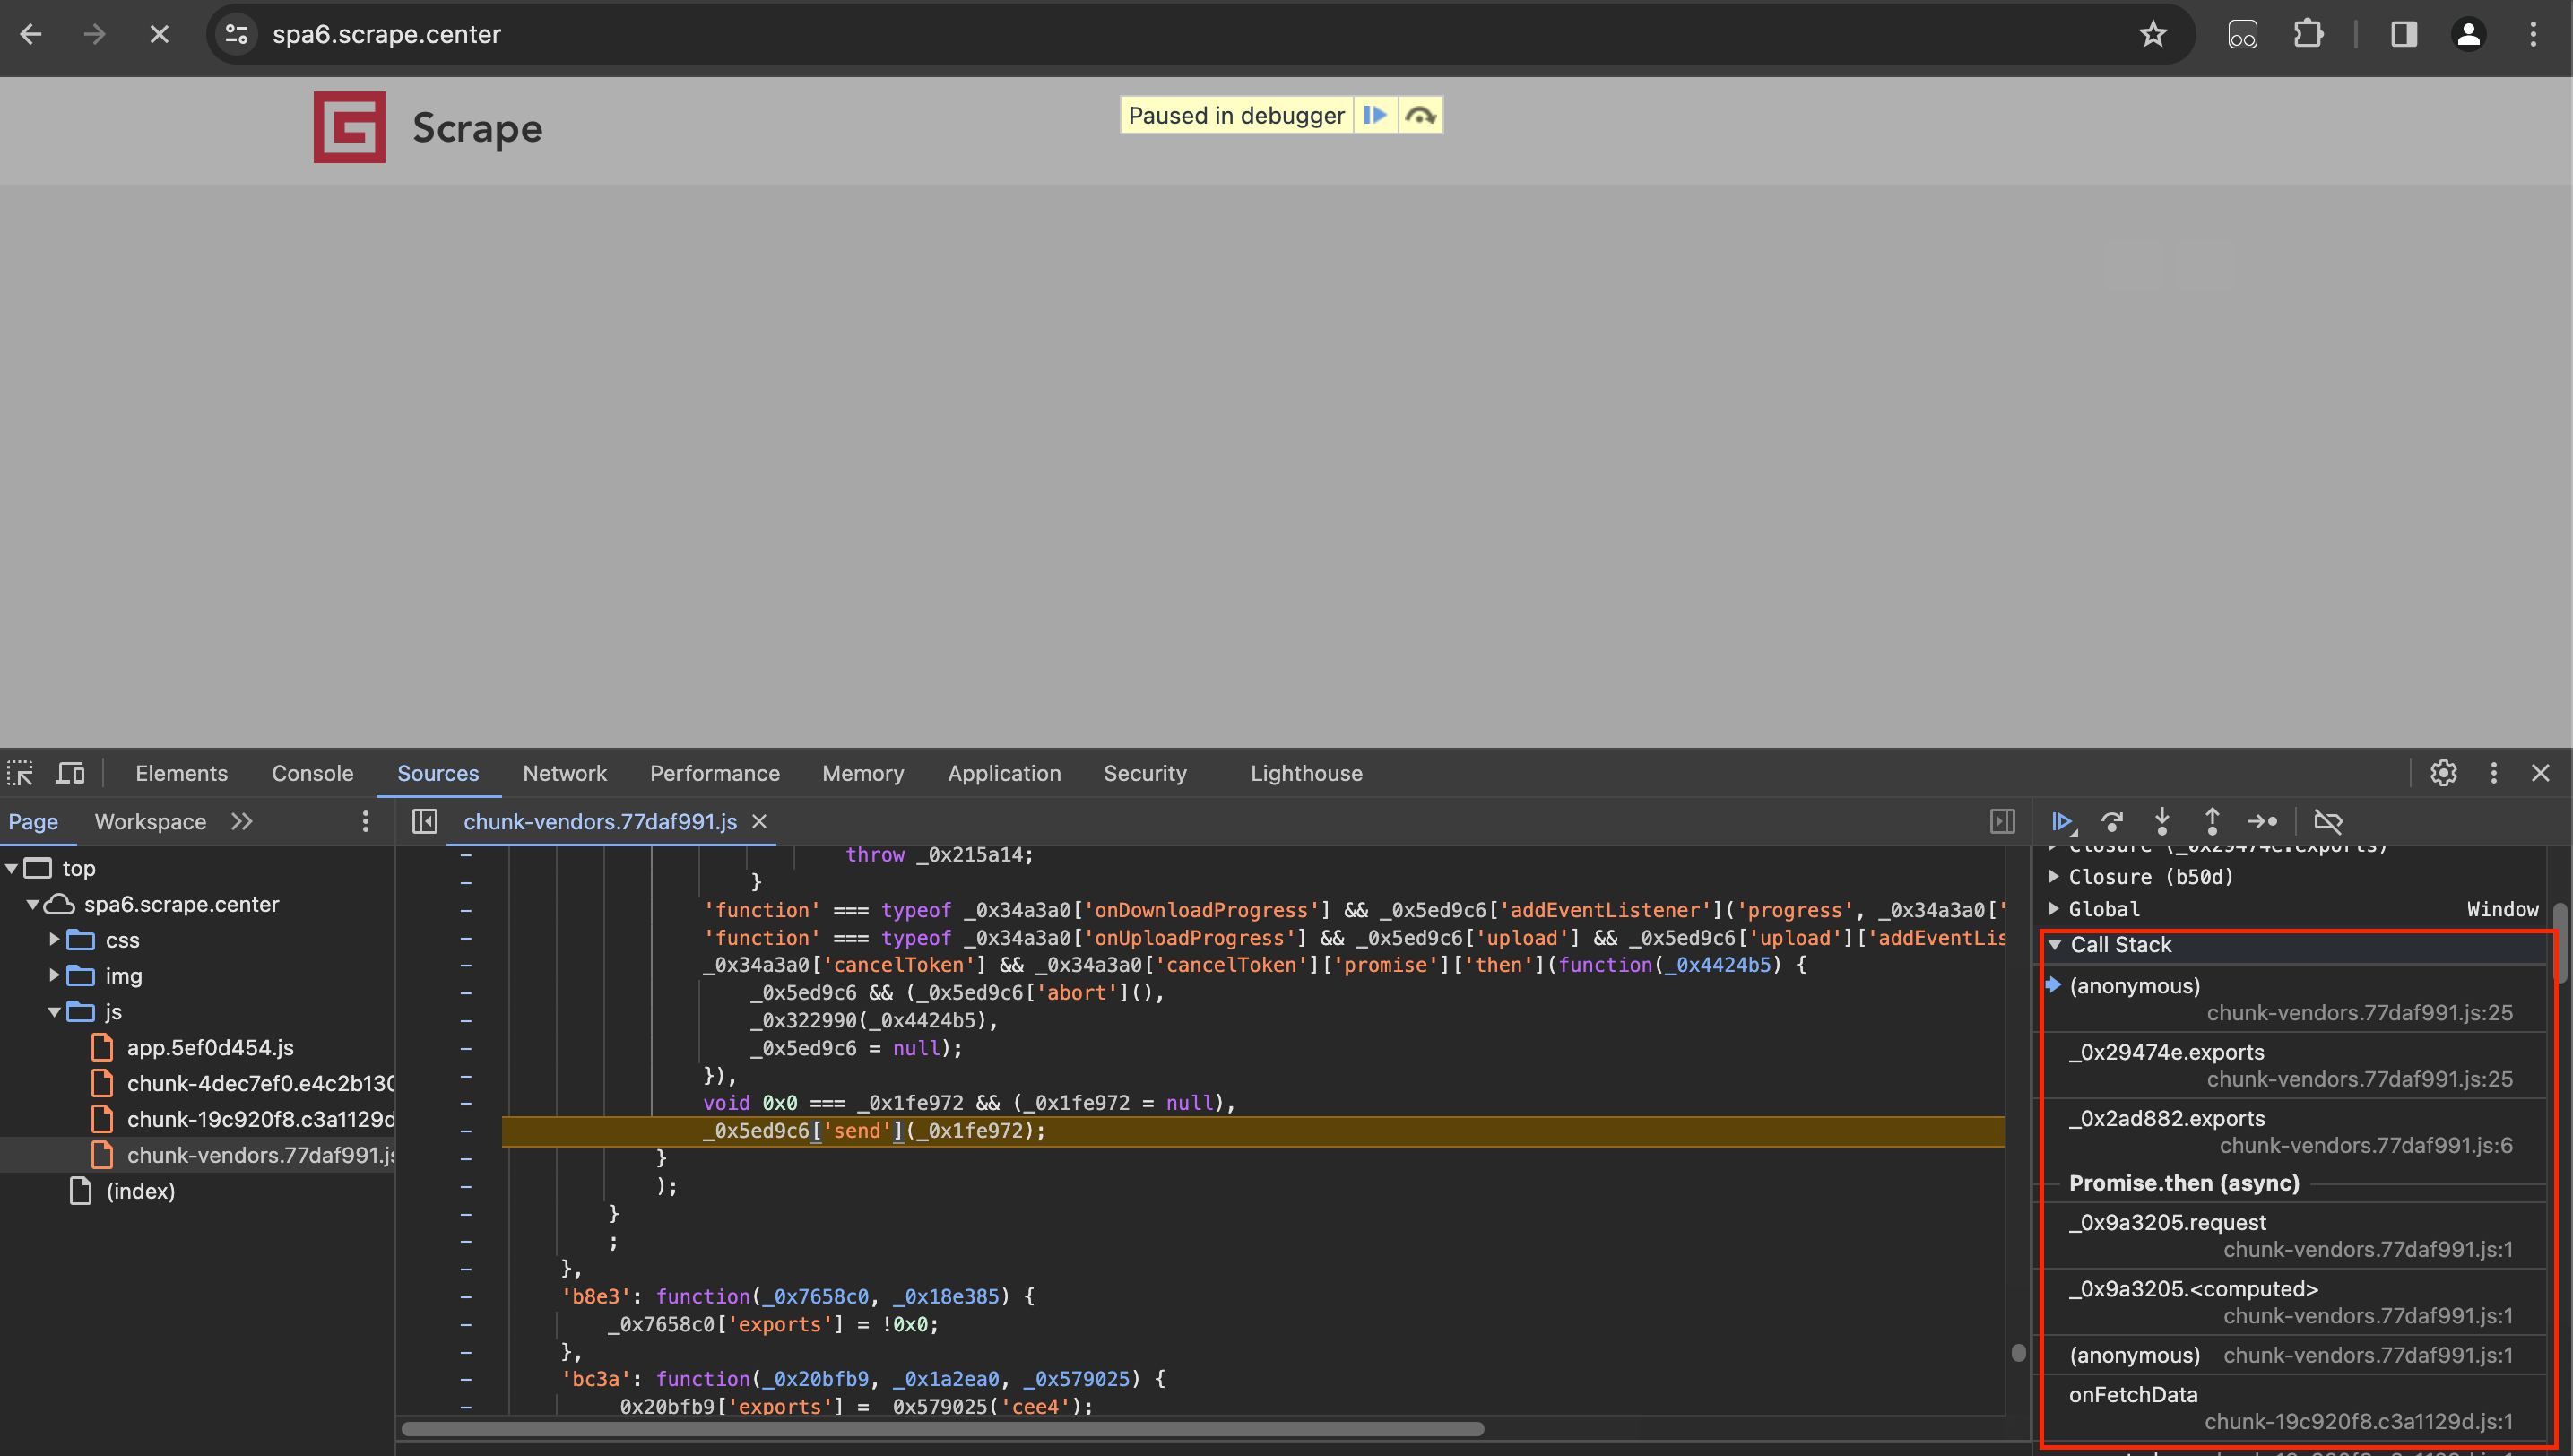Screen dimensions: 2573x1456
Task: Resume script execution in debugger toolbar
Action: [2061, 822]
